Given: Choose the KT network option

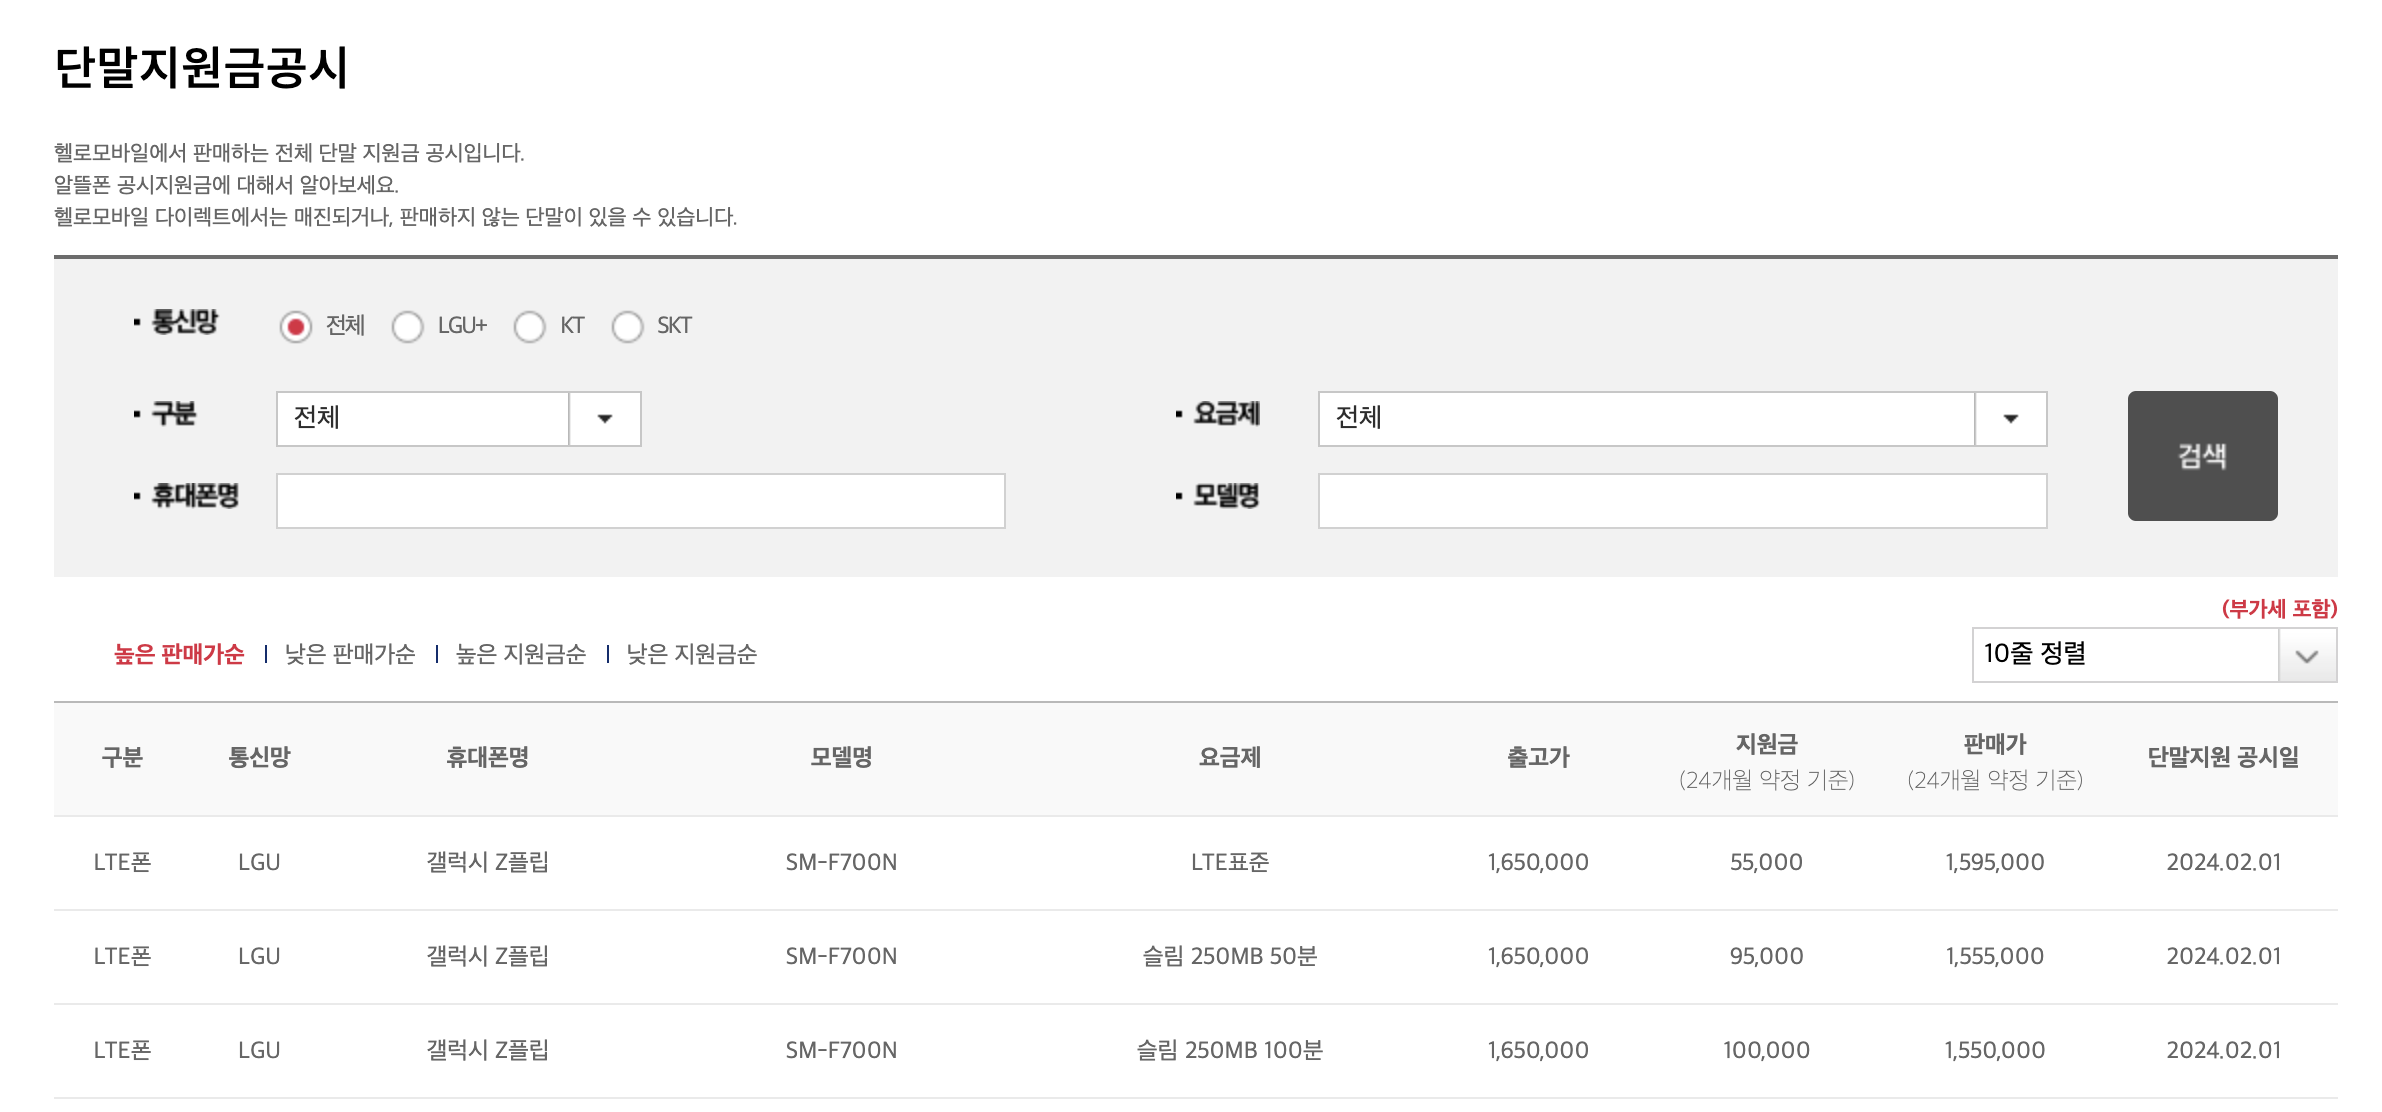Looking at the screenshot, I should point(529,327).
